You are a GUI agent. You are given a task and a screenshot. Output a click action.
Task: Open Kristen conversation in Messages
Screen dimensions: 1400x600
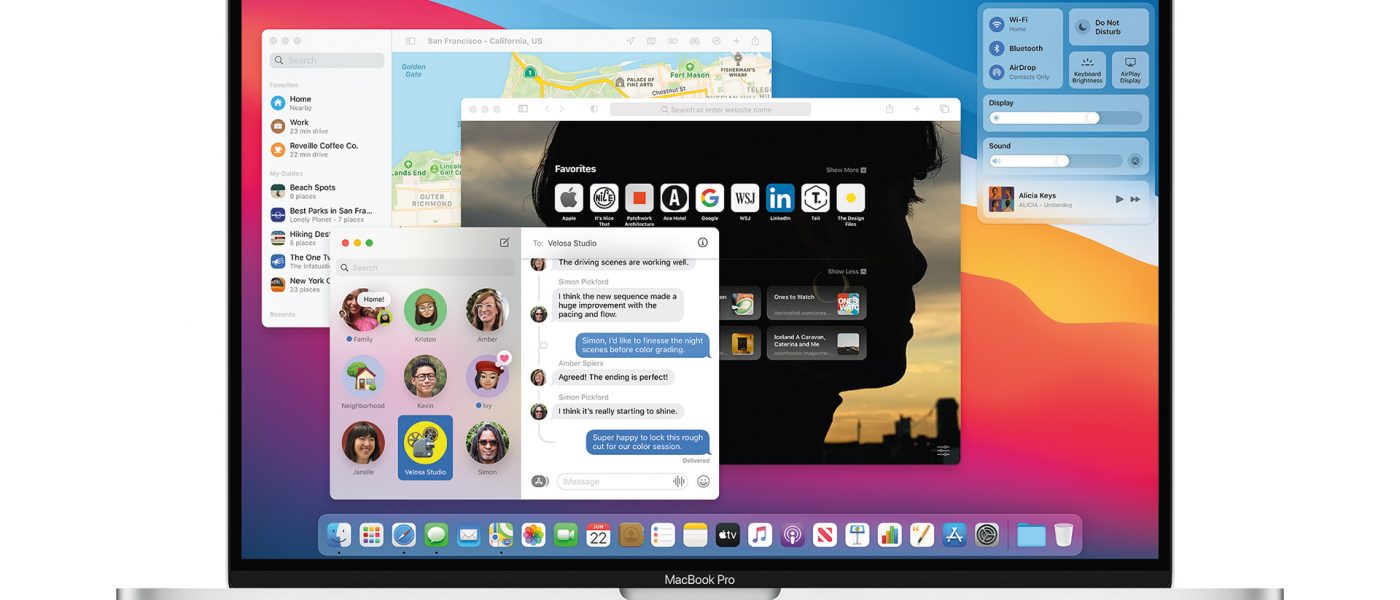point(425,315)
